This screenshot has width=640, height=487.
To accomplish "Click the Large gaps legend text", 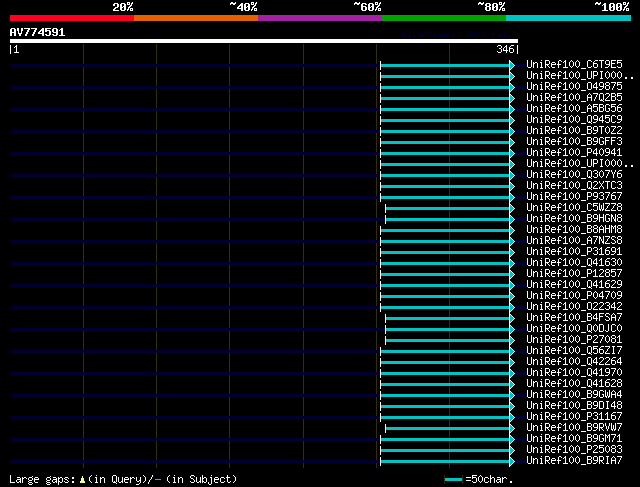I will (42, 479).
